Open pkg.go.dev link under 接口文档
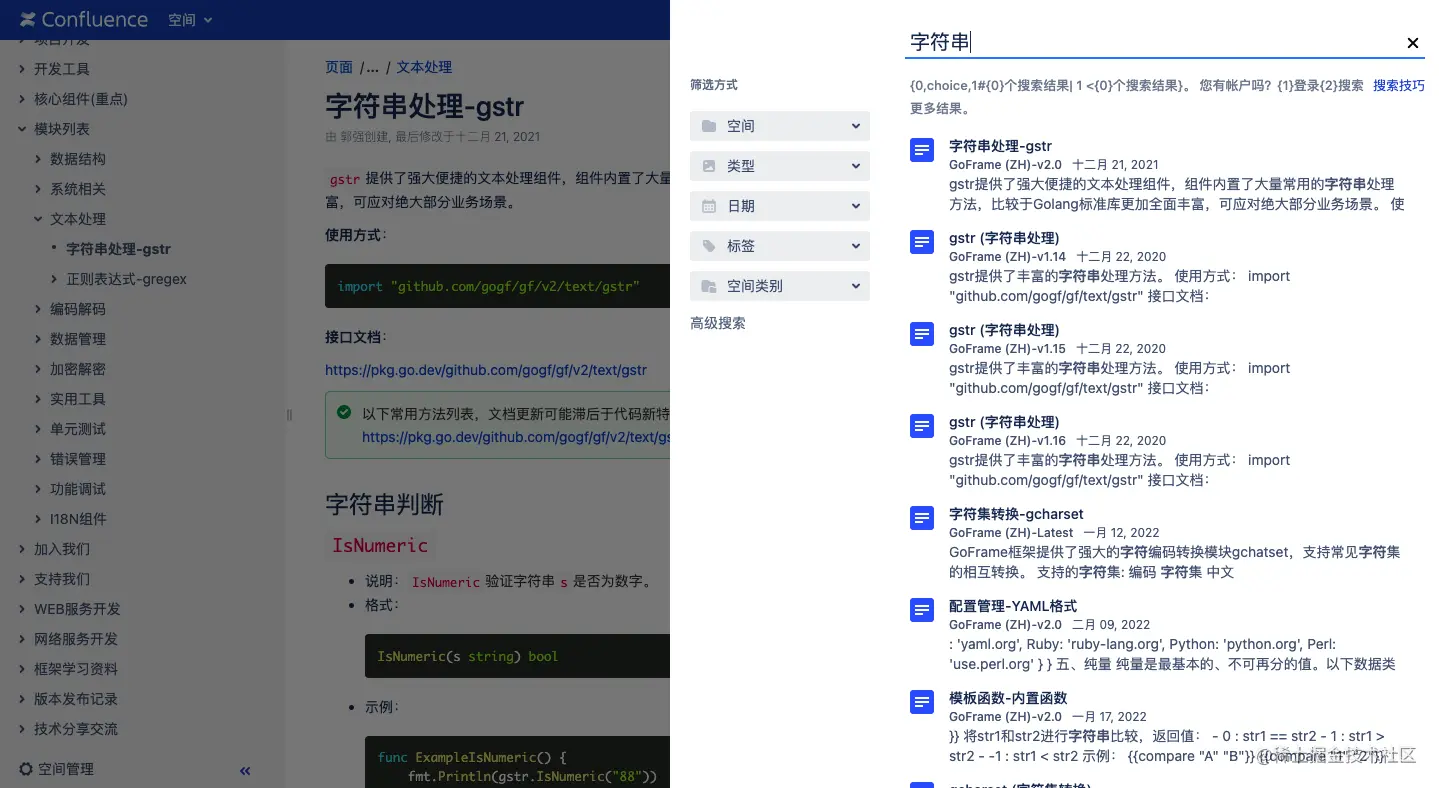The height and width of the screenshot is (788, 1439). pyautogui.click(x=486, y=370)
